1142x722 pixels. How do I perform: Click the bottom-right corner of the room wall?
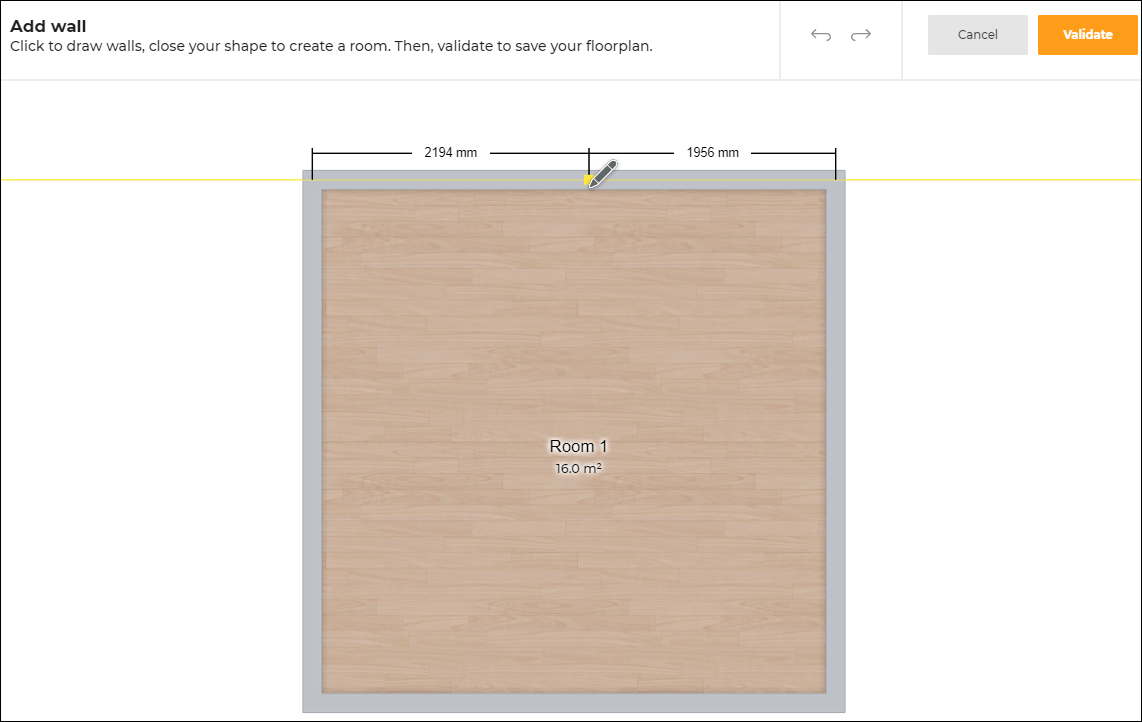point(836,703)
